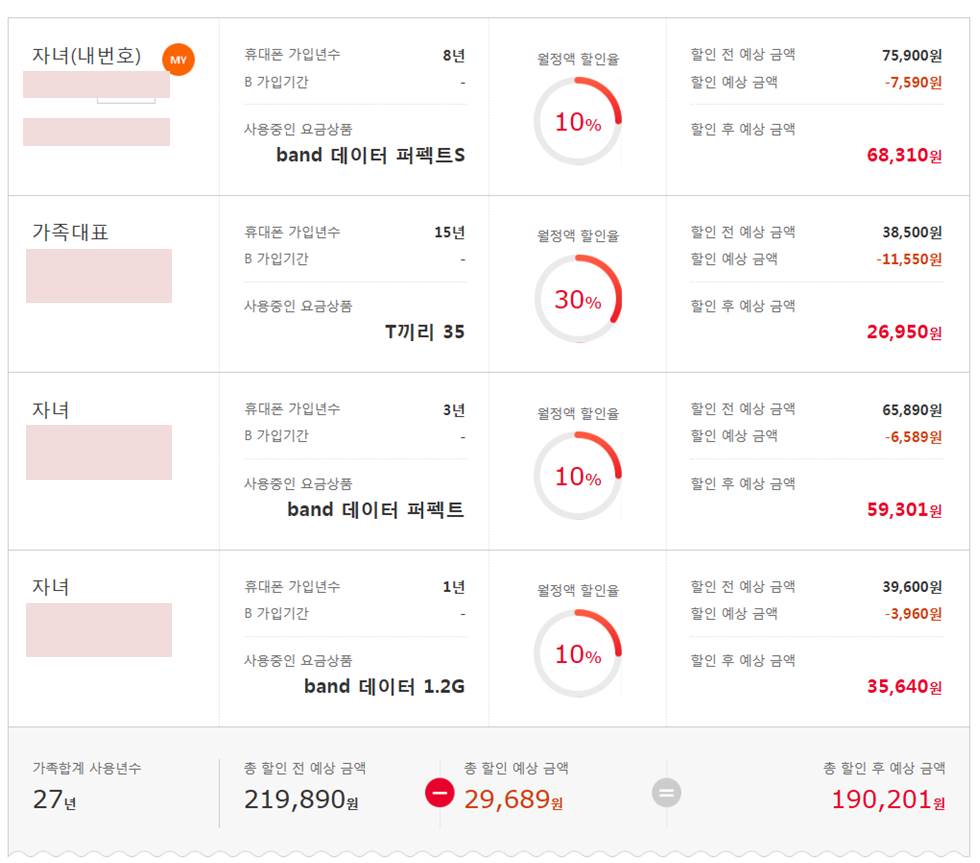Click the 10% gauge in the 3년 row
The width and height of the screenshot is (980, 863).
(x=578, y=477)
